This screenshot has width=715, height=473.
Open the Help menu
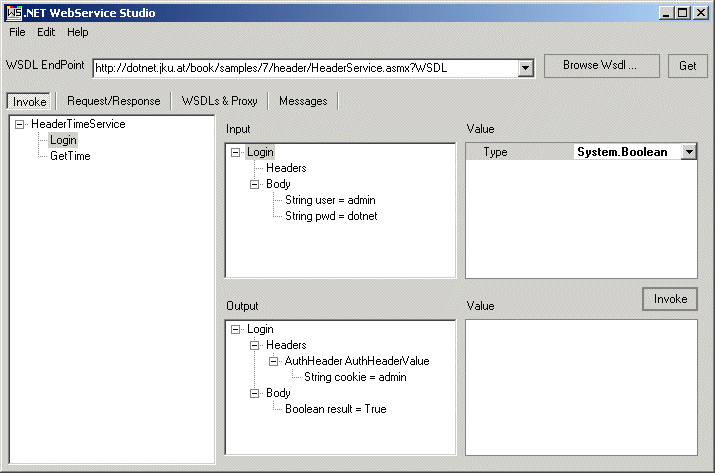pos(78,32)
